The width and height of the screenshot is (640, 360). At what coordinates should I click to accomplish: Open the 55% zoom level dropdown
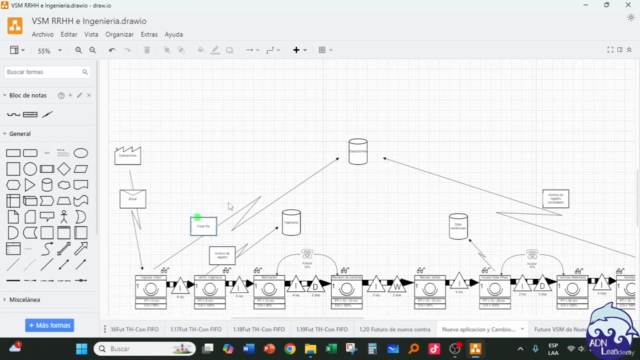[x=49, y=51]
